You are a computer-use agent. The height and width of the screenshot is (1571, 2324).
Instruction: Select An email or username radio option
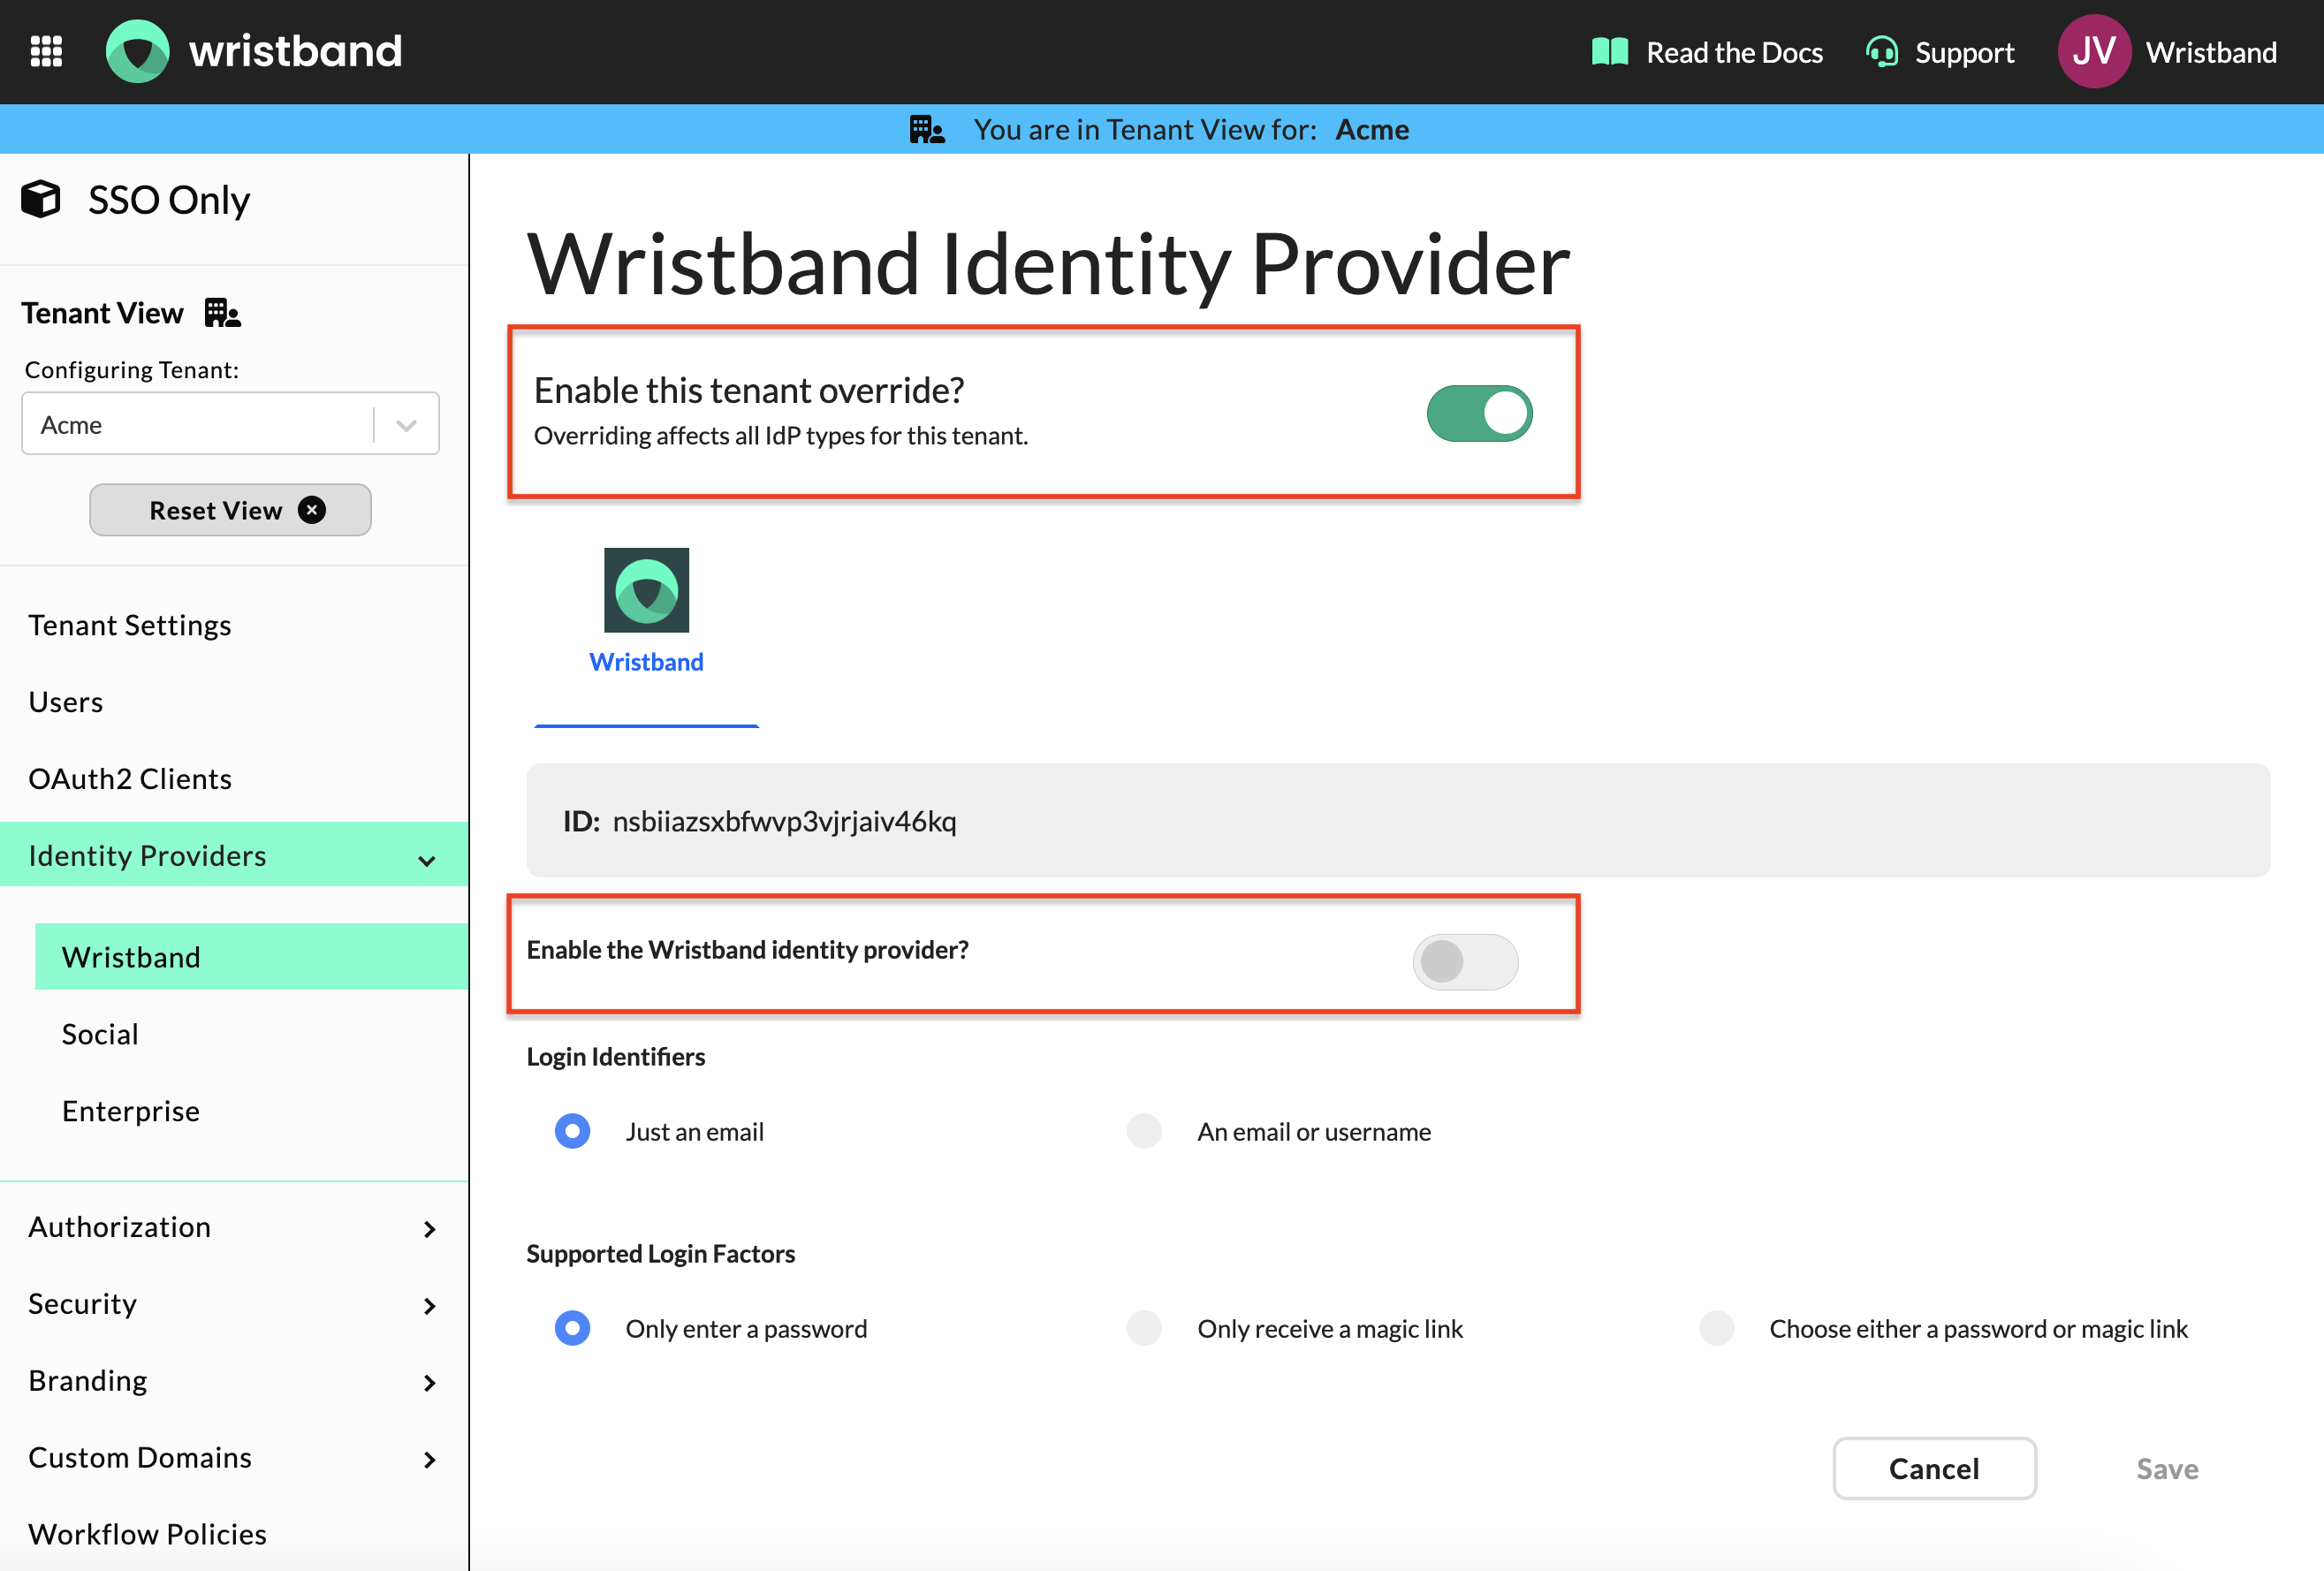(1144, 1131)
